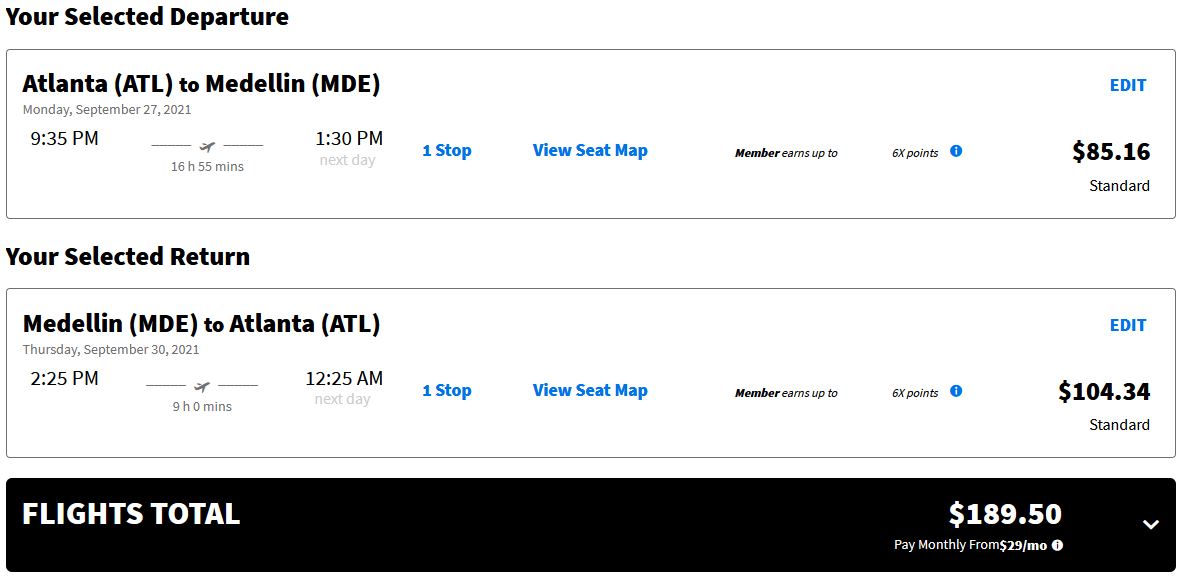Screen dimensions: 1183x580
Task: Click the Pay Monthly From $29/mo text
Action: tap(971, 545)
